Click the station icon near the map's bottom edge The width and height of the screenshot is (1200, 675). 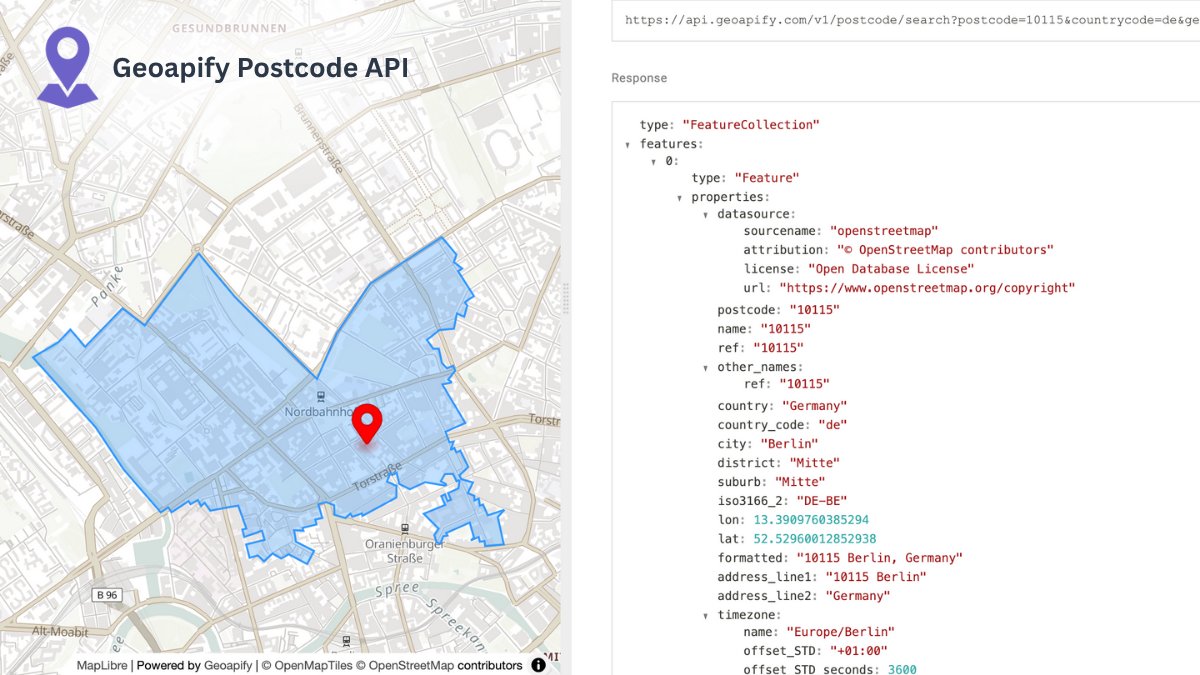pos(346,640)
